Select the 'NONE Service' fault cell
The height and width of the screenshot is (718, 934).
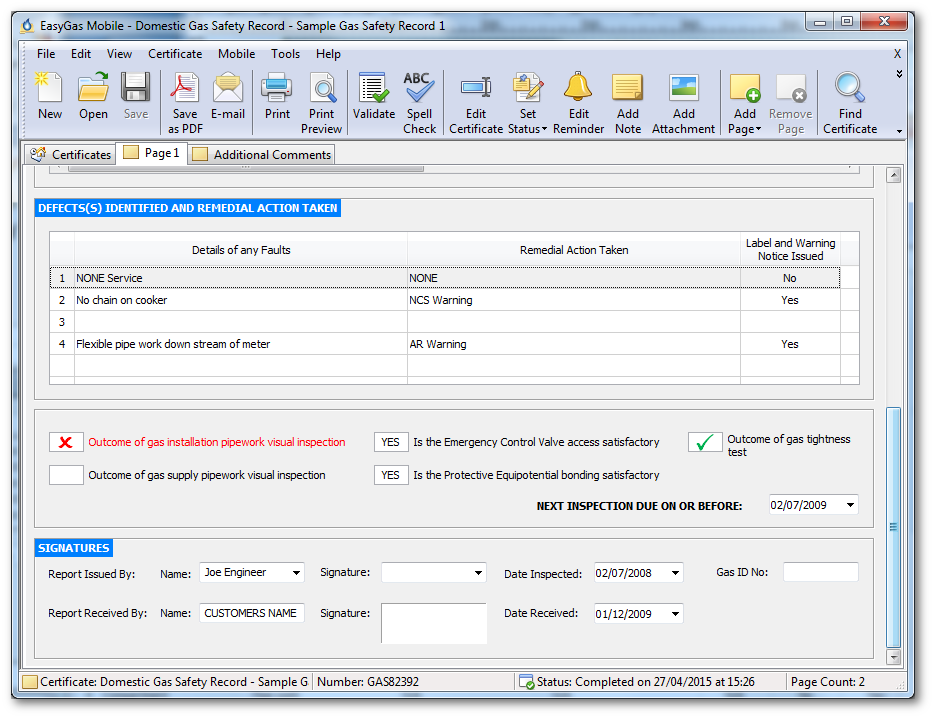241,278
